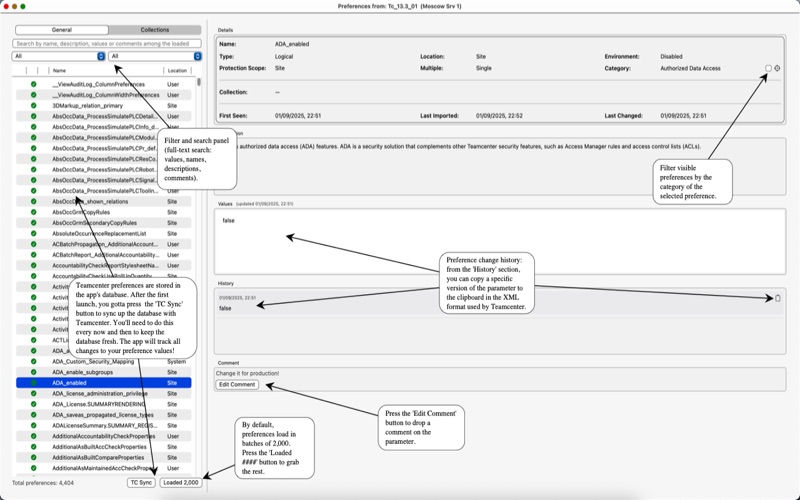The image size is (800, 500).
Task: Select the AbsOccData_ProcessSimulatePLCRobot row
Action: click(104, 169)
